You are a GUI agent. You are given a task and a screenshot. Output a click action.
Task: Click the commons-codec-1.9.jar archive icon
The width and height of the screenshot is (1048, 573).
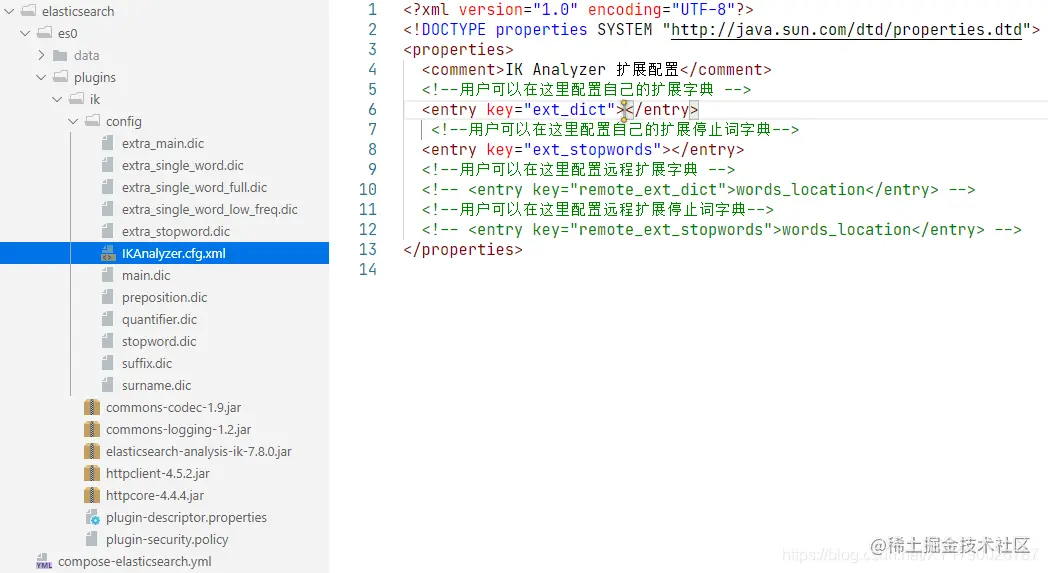92,408
